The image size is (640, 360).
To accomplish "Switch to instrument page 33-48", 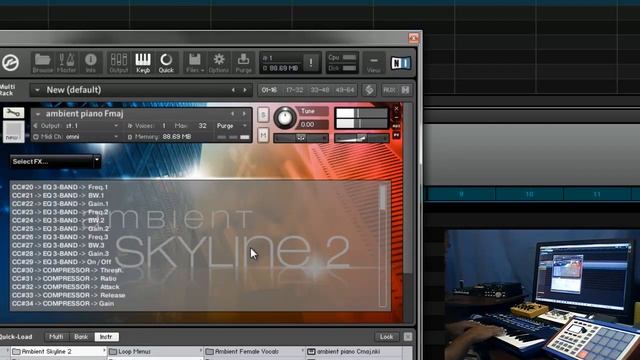I will point(320,90).
